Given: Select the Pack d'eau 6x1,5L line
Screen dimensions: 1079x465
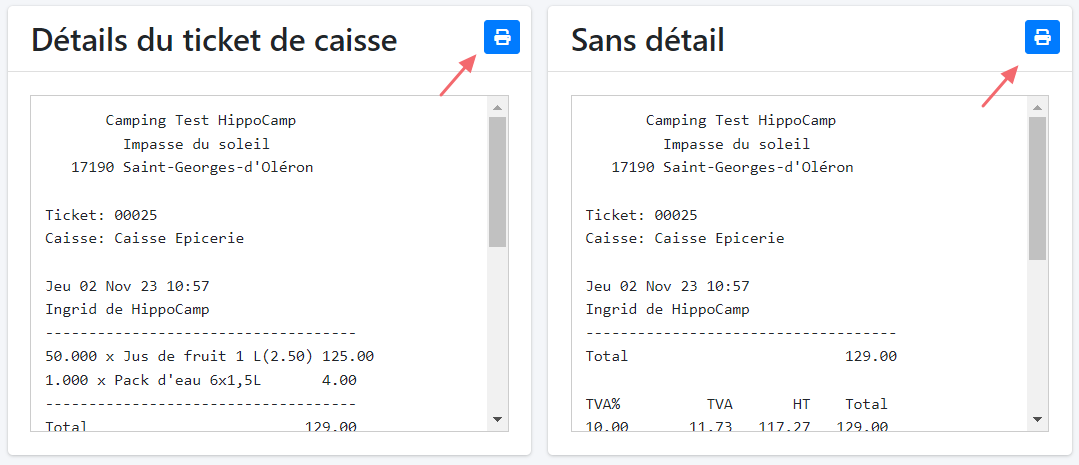Looking at the screenshot, I should [x=201, y=380].
